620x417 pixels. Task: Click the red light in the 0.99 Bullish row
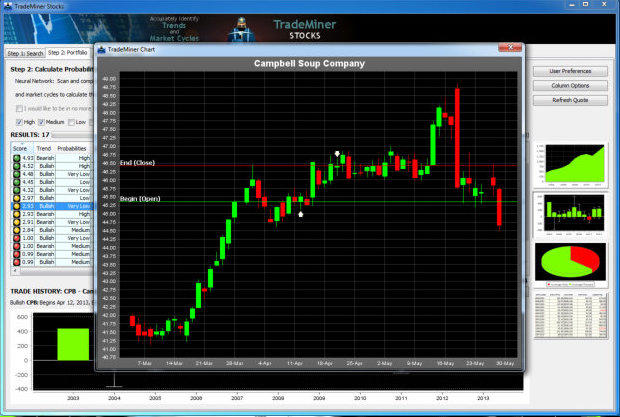[x=17, y=262]
